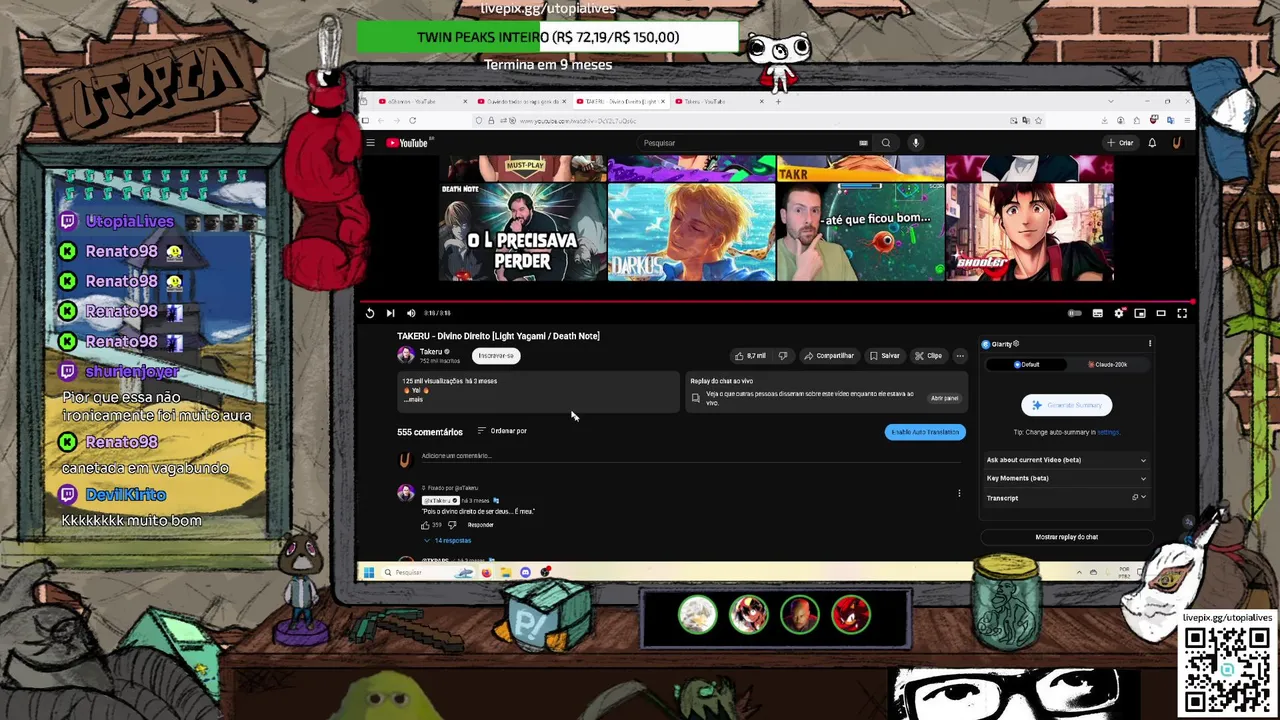Start voice search with the microphone icon

pyautogui.click(x=915, y=143)
